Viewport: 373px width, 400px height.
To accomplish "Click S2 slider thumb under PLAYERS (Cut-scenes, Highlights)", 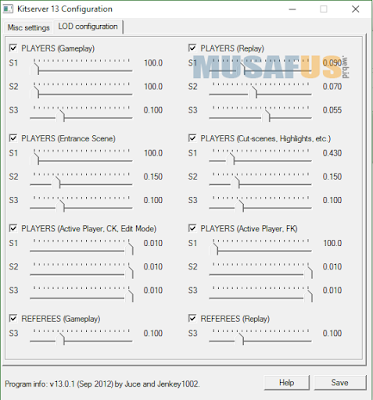I will click(x=235, y=182).
